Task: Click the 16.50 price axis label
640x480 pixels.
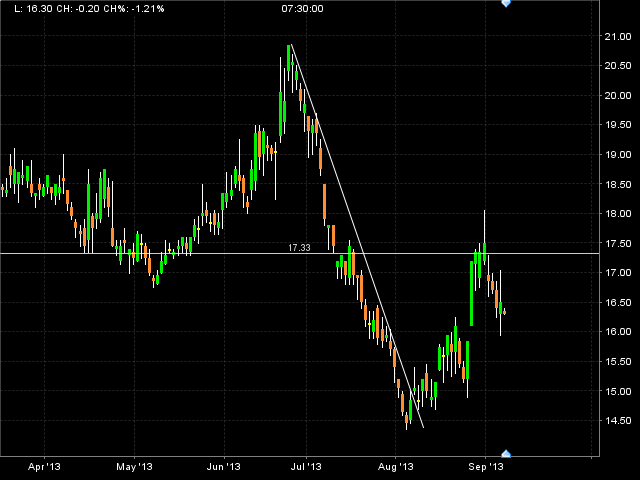Action: [618, 302]
